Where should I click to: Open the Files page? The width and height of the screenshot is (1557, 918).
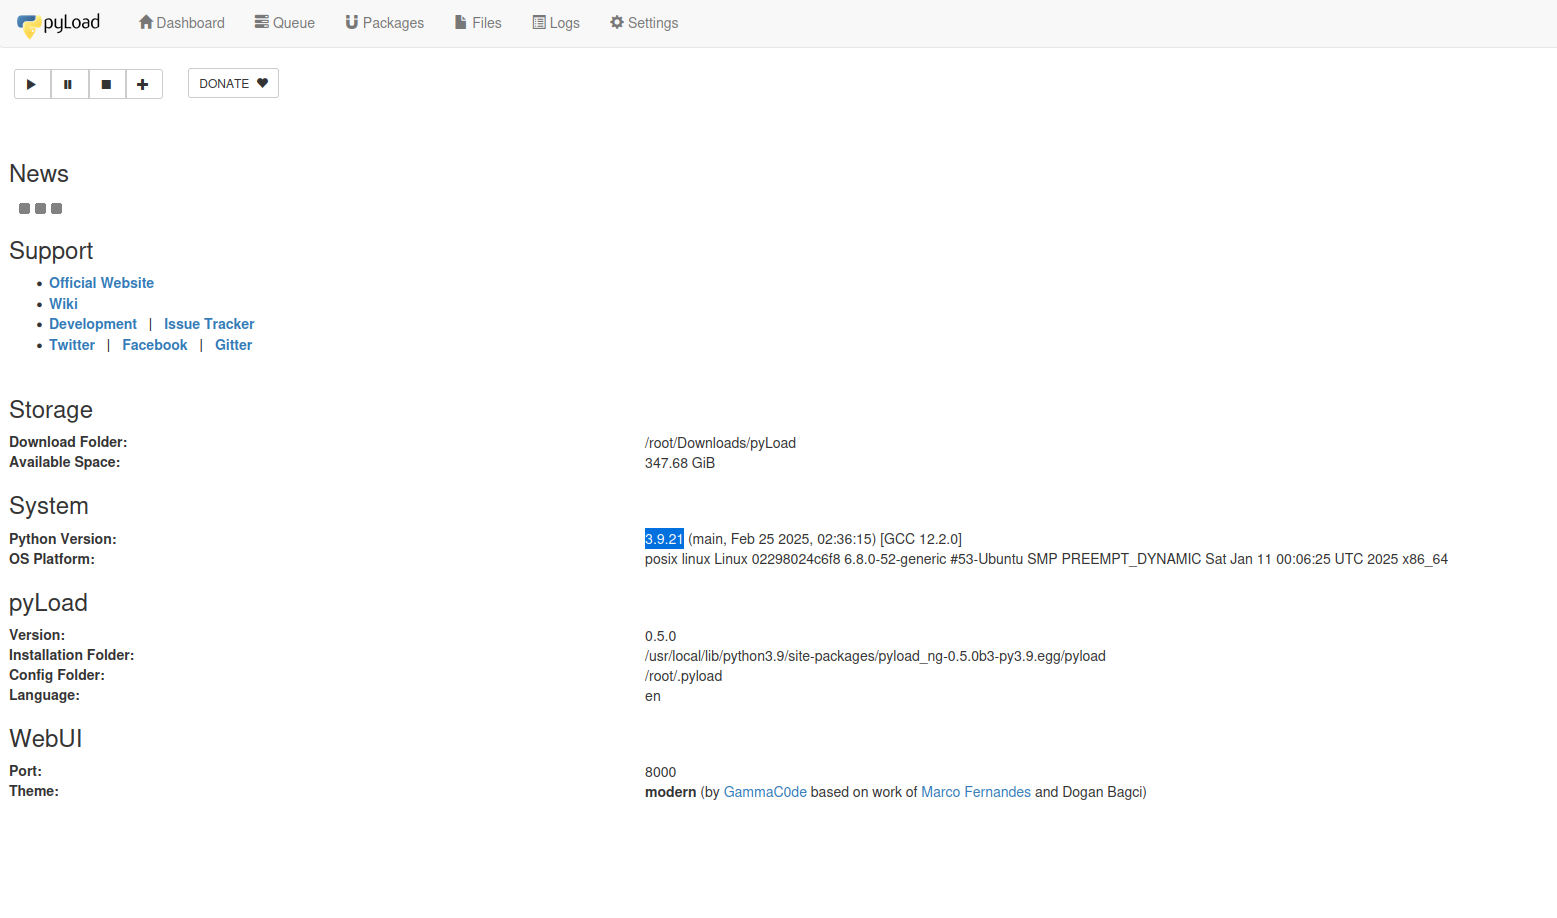click(478, 23)
